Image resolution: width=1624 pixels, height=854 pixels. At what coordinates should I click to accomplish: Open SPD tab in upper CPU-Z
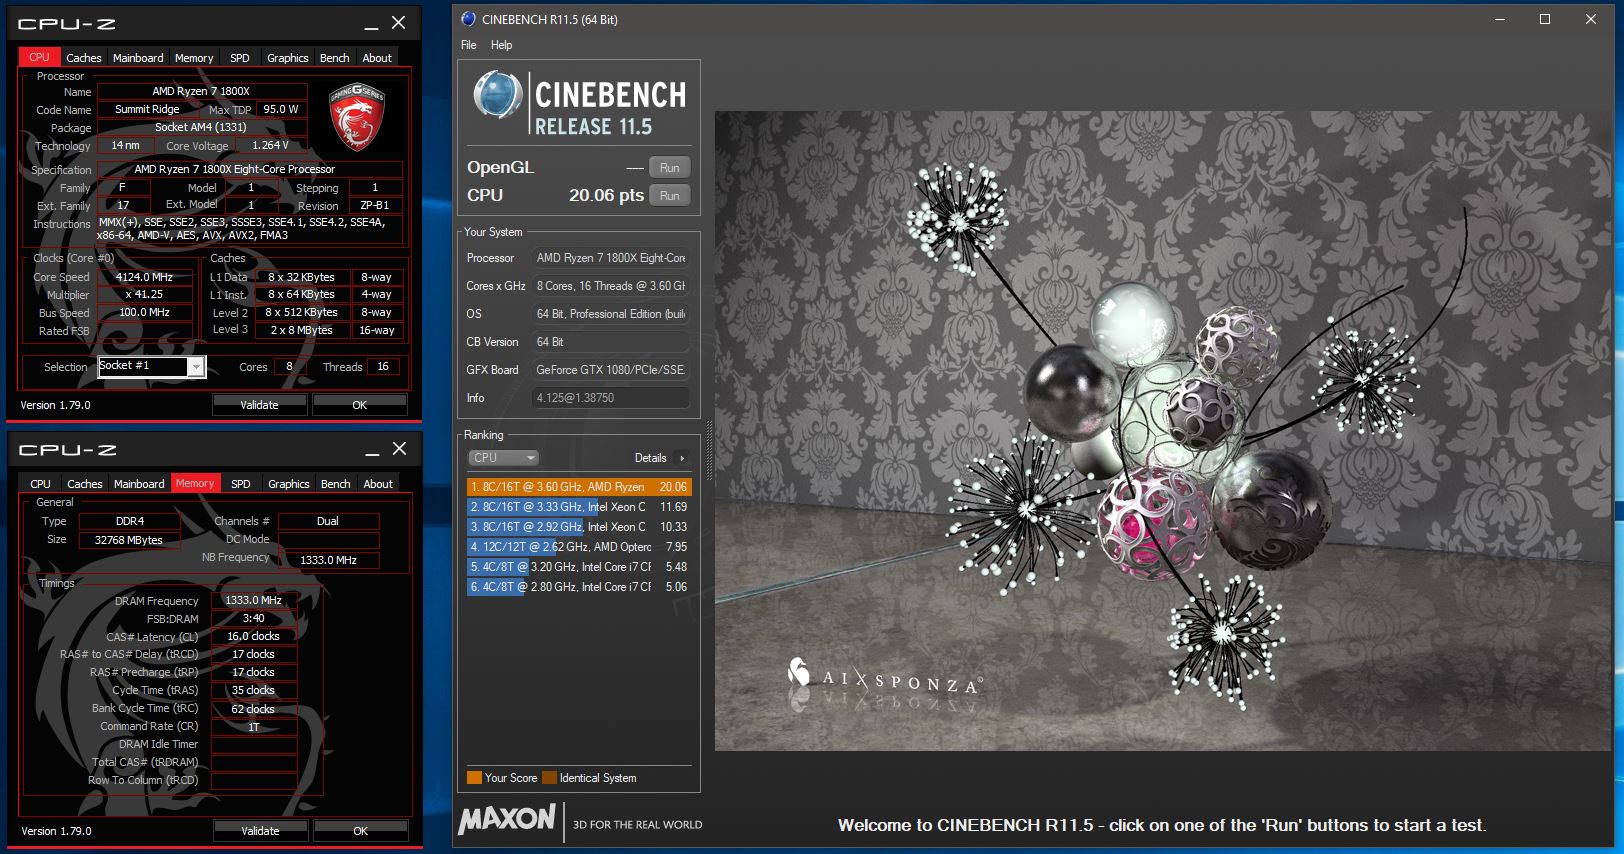click(240, 58)
